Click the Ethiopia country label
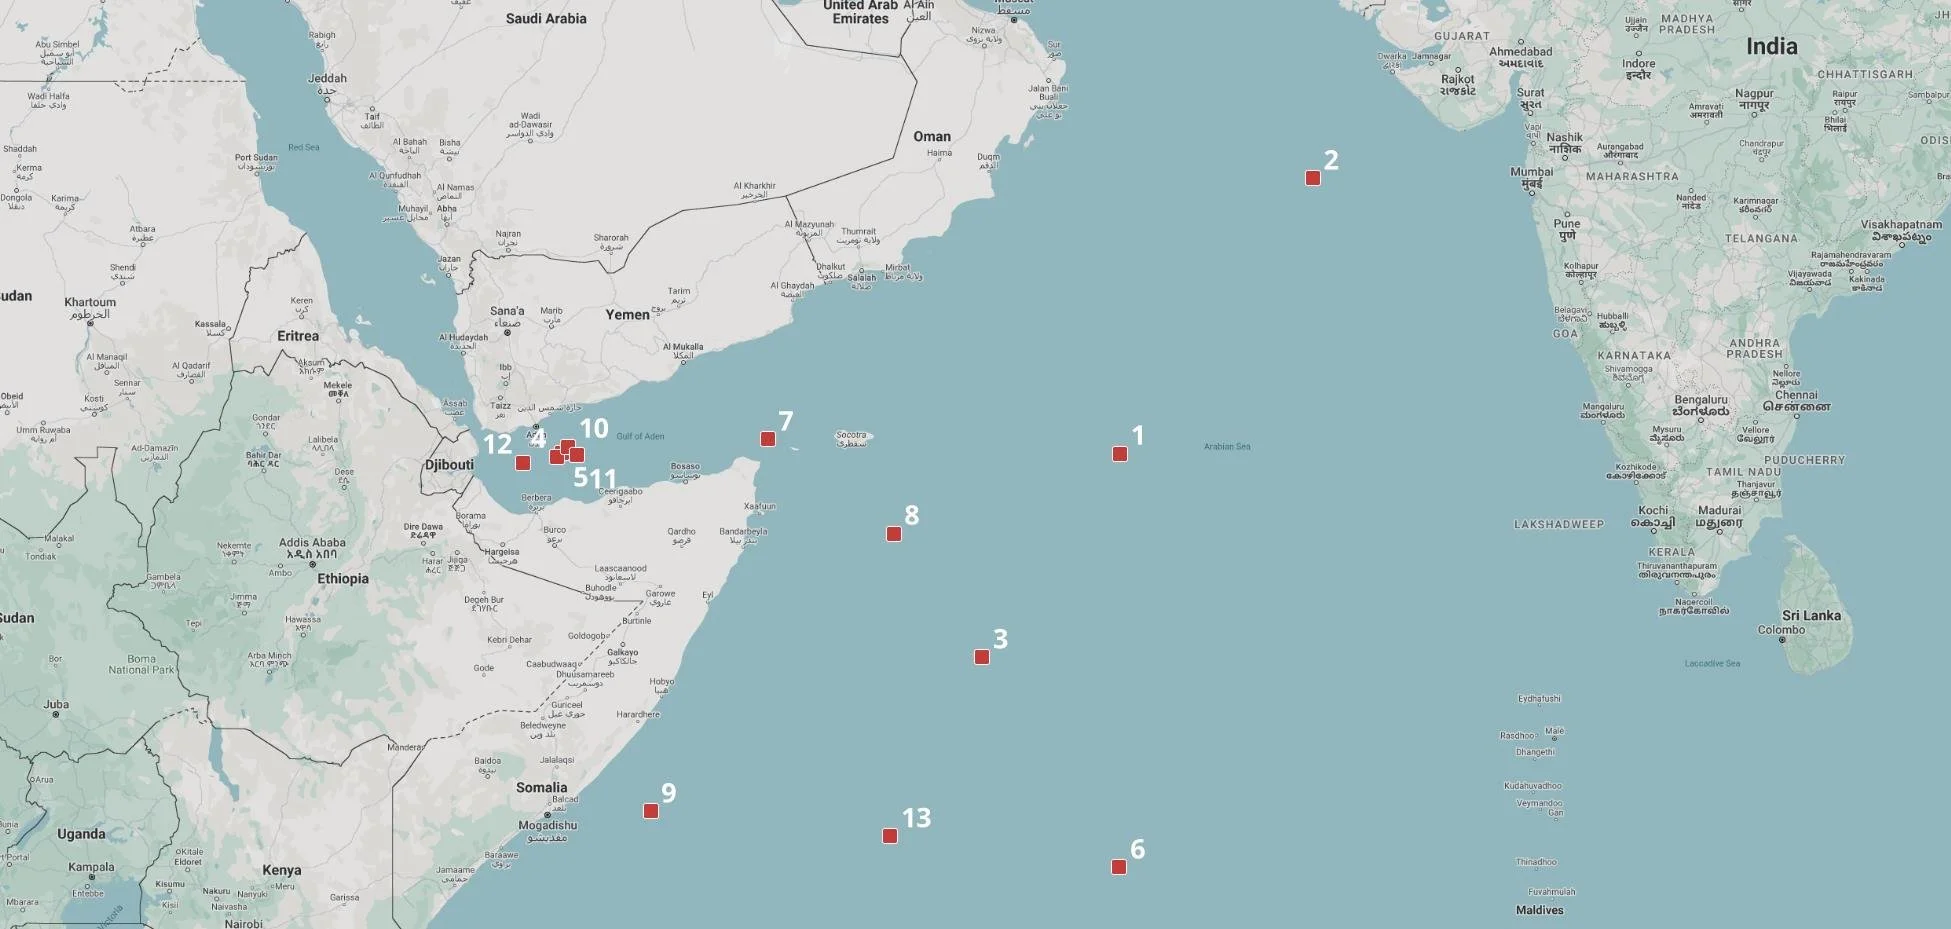Viewport: 1951px width, 929px height. click(x=343, y=578)
